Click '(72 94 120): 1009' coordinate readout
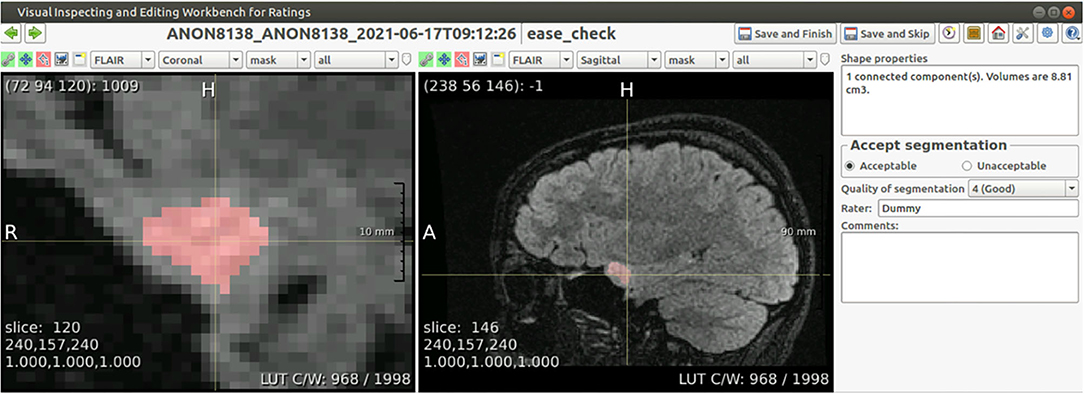This screenshot has width=1084, height=394. pos(72,86)
